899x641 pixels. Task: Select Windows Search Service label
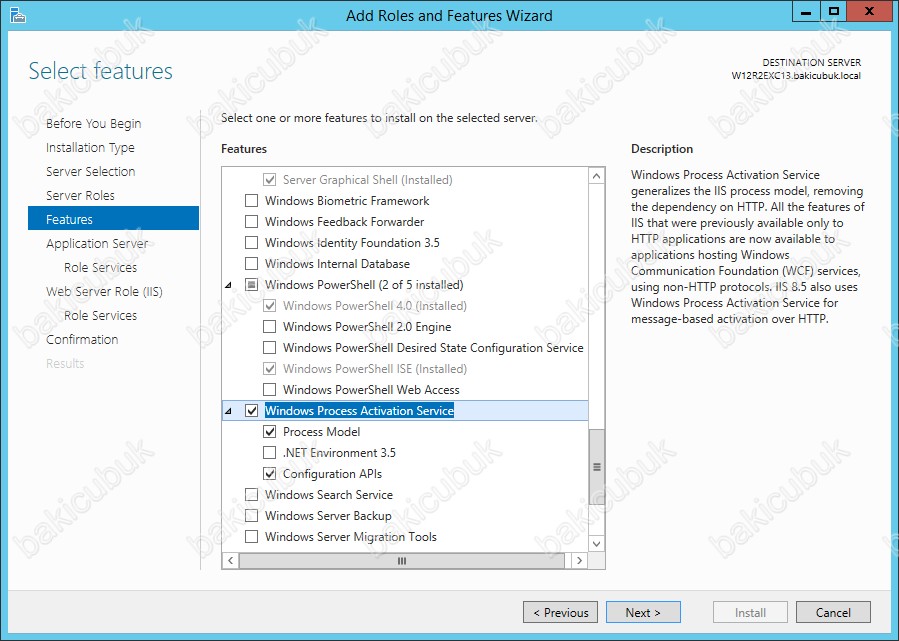tap(329, 495)
